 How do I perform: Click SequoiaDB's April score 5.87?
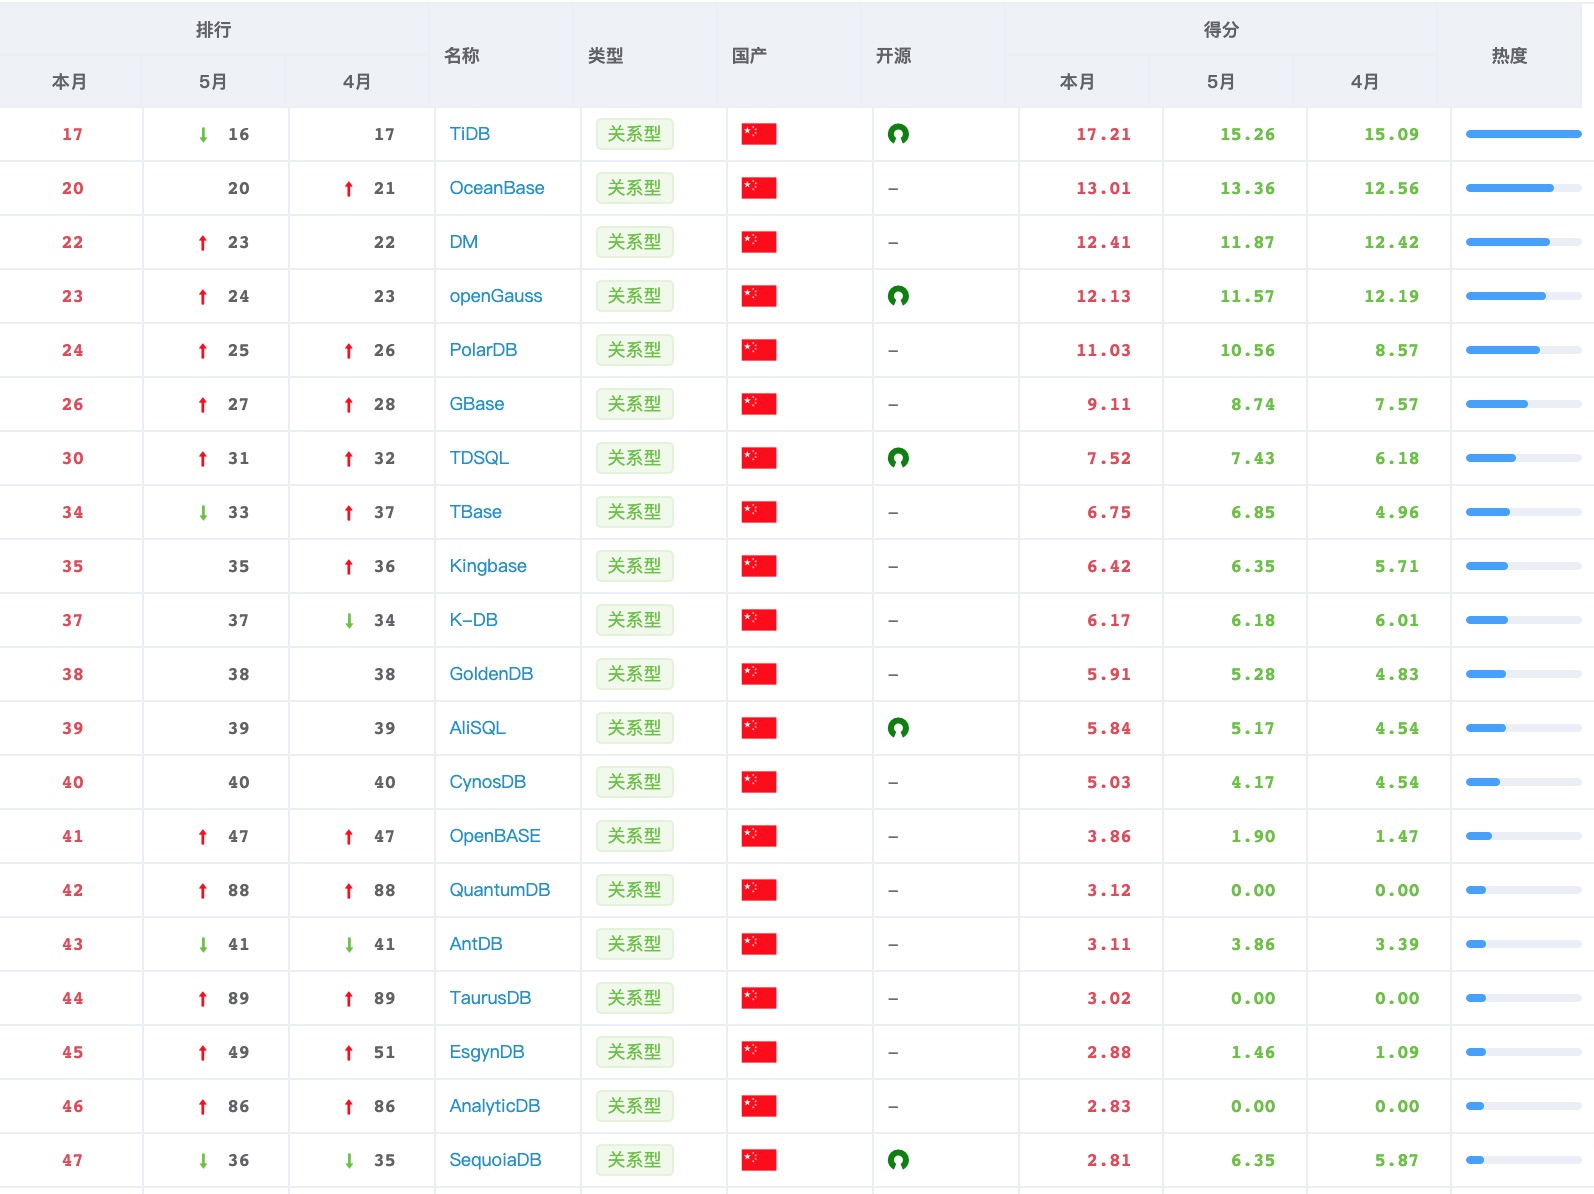point(1397,1160)
